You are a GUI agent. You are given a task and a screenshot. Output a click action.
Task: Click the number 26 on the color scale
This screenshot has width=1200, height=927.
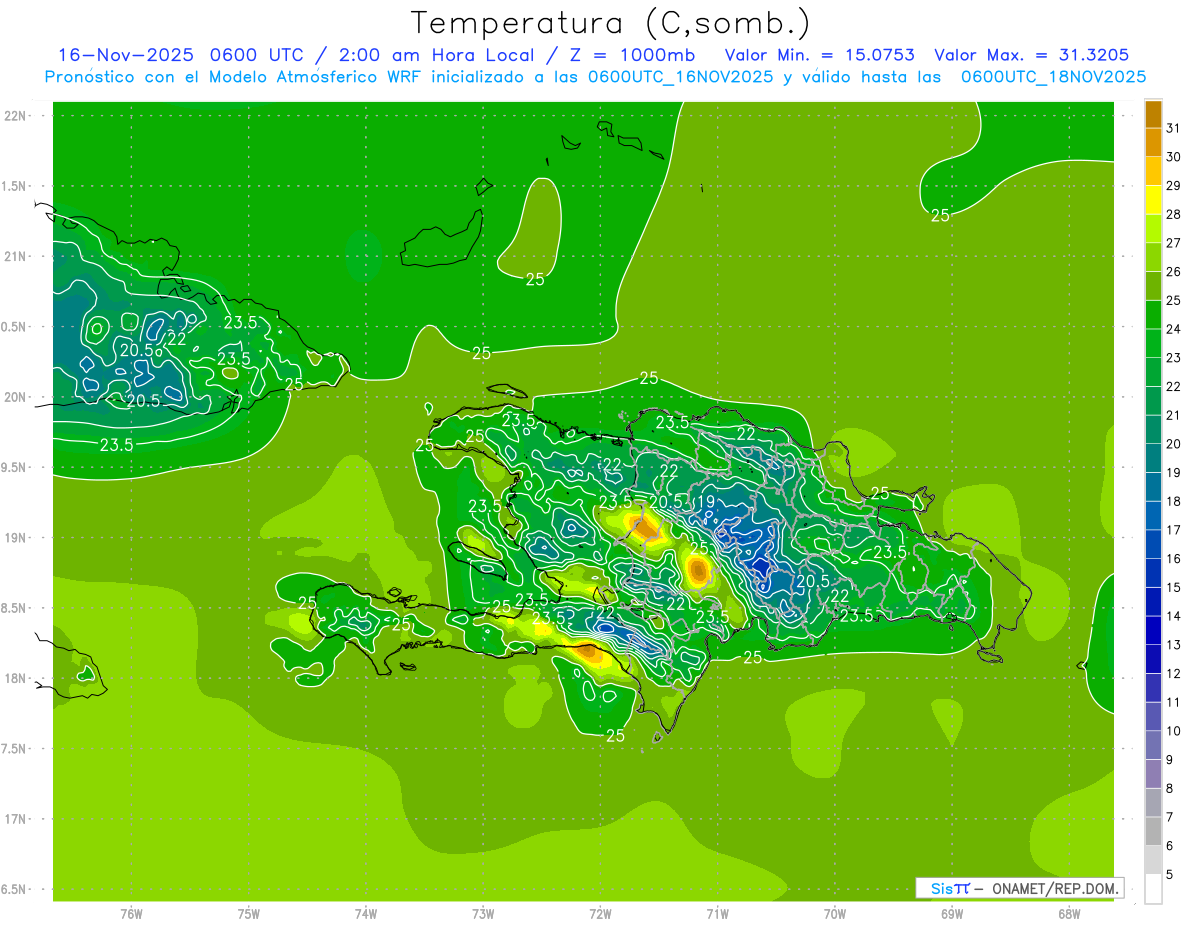pos(1173,271)
